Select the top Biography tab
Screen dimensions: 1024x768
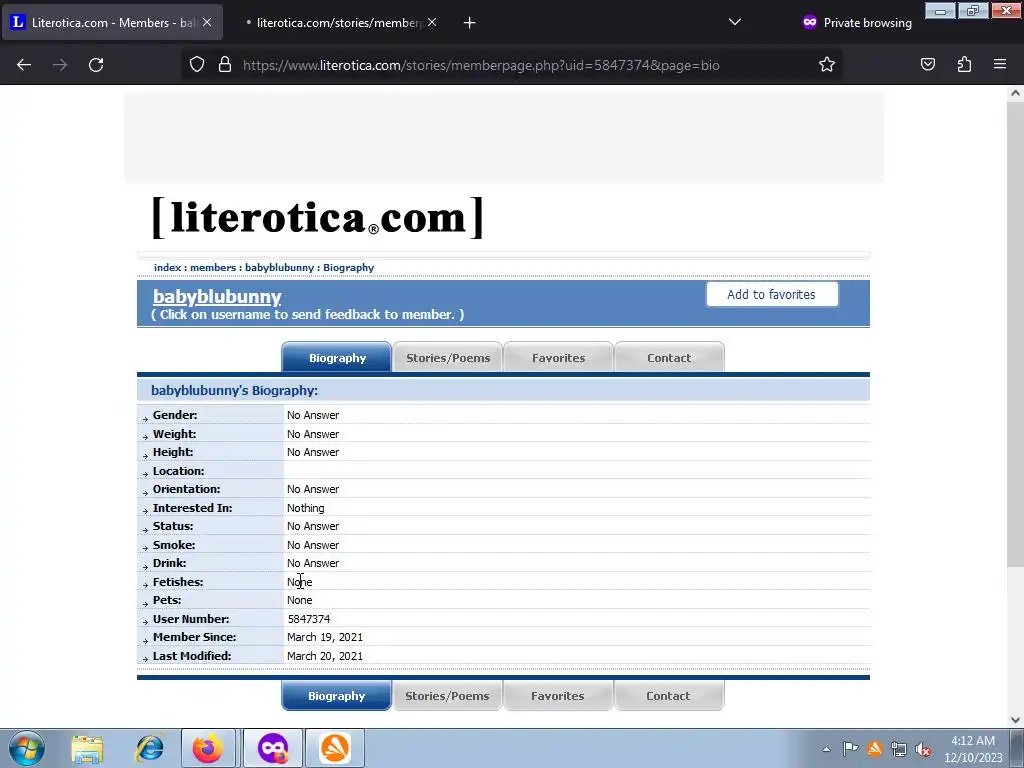point(337,357)
